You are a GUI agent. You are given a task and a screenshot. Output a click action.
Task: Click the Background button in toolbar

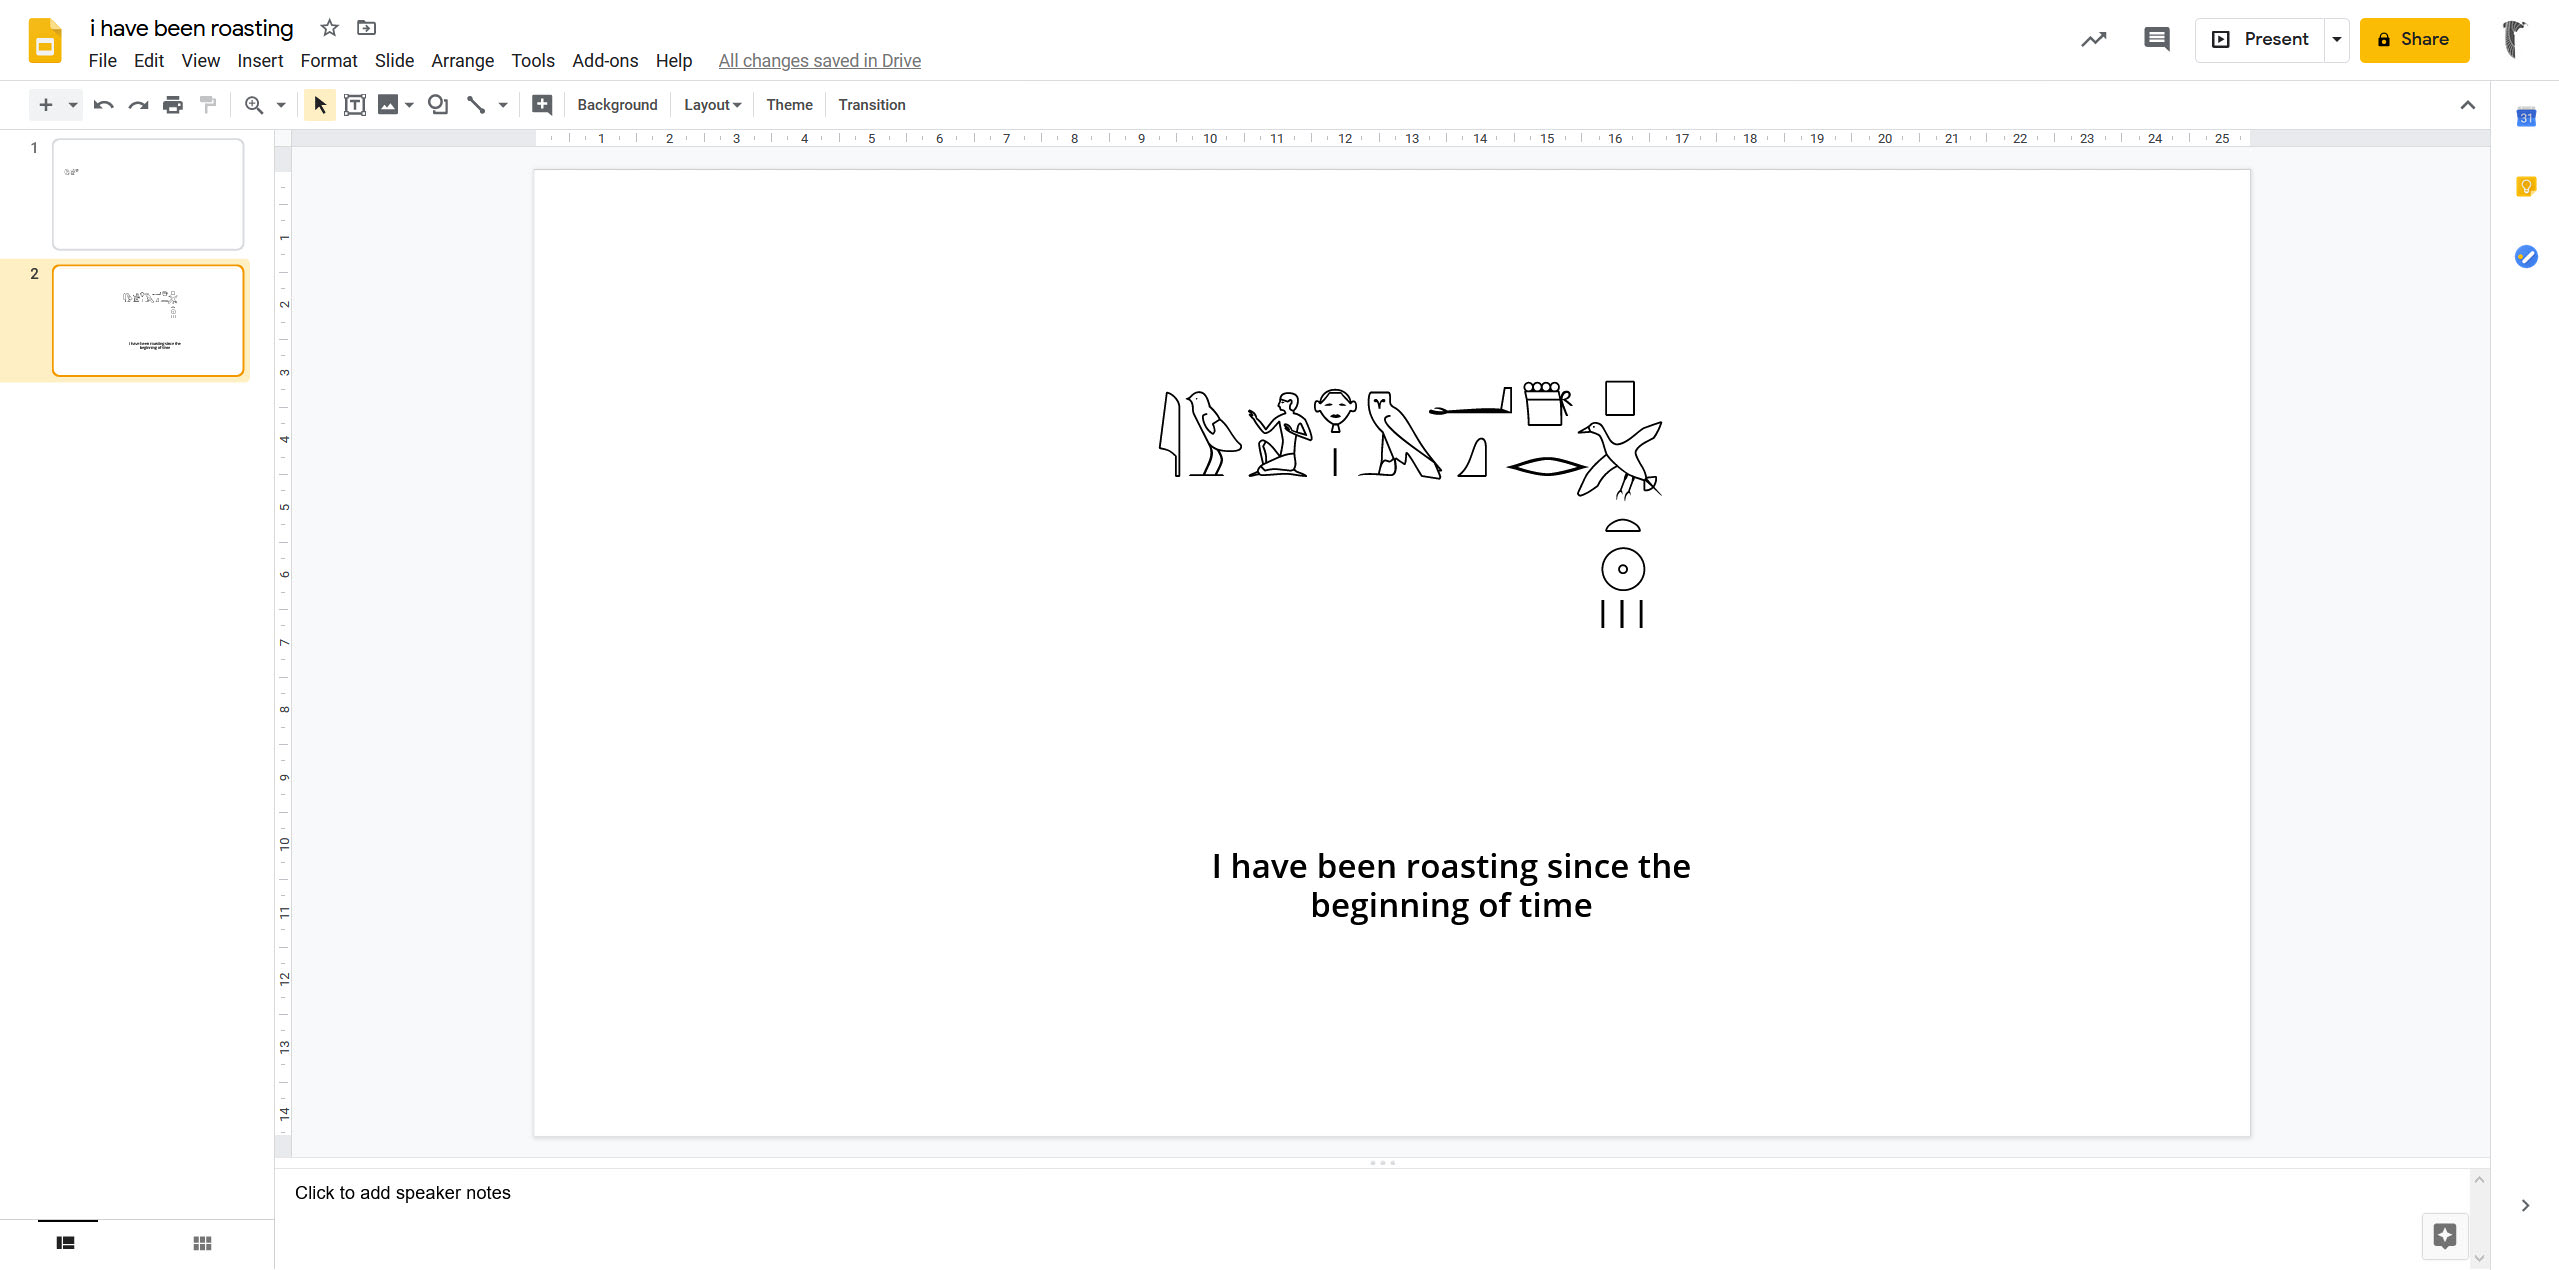pos(617,104)
